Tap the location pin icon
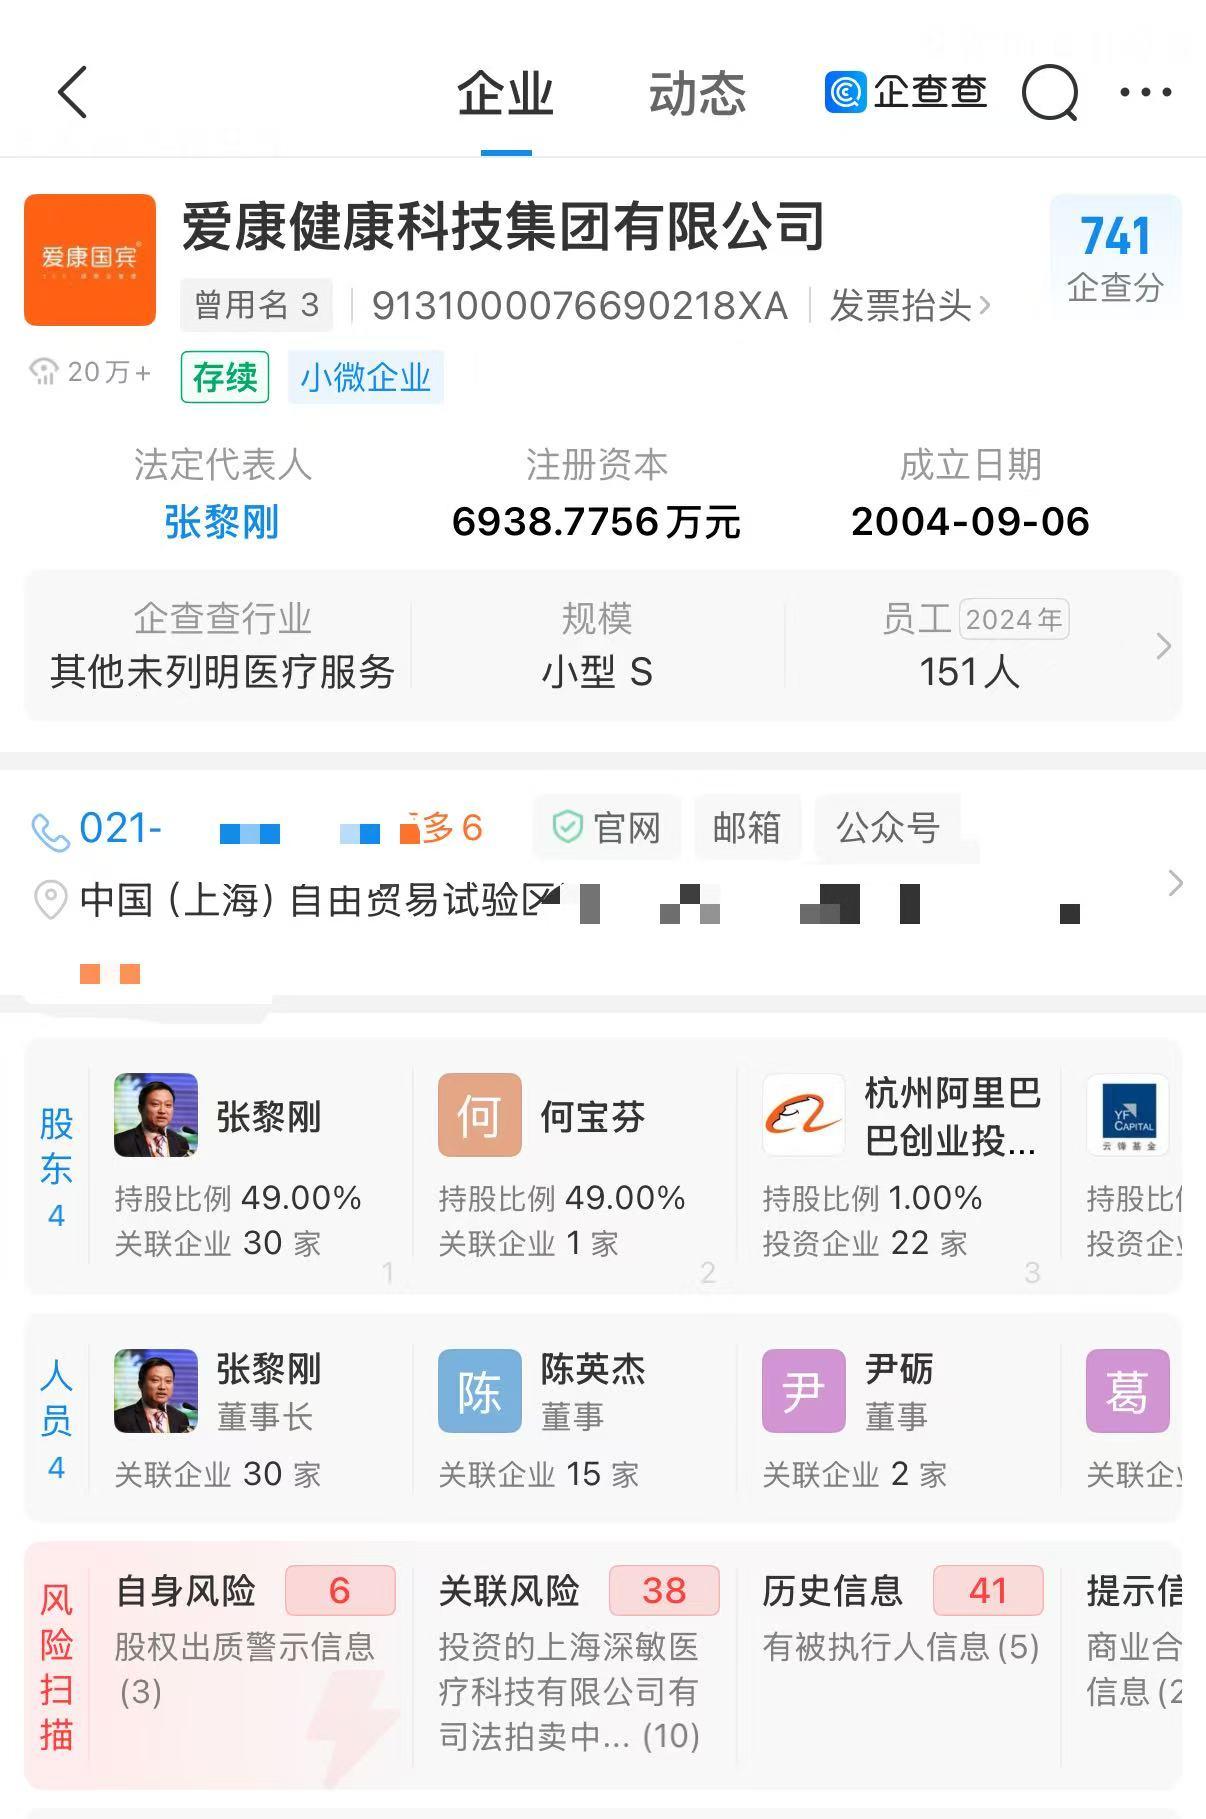The image size is (1206, 1819). [50, 900]
